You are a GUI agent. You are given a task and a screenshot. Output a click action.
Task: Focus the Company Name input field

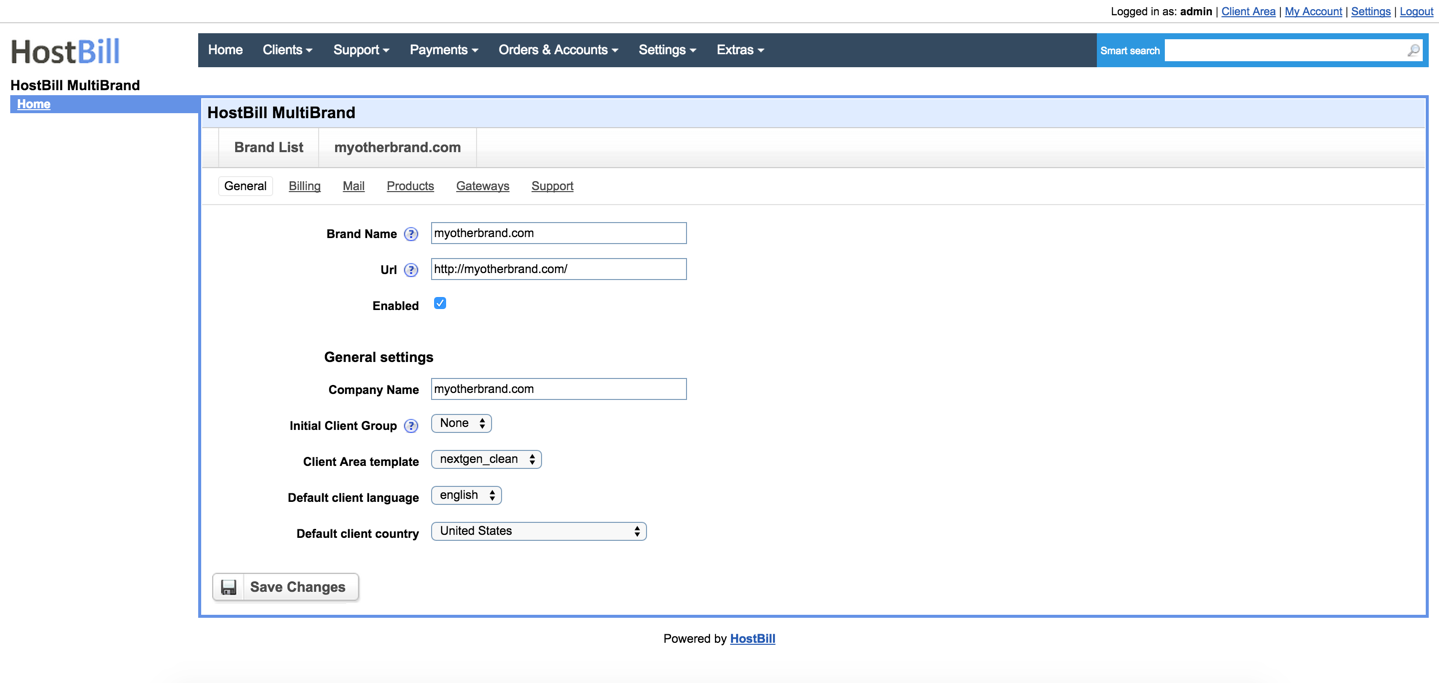558,389
